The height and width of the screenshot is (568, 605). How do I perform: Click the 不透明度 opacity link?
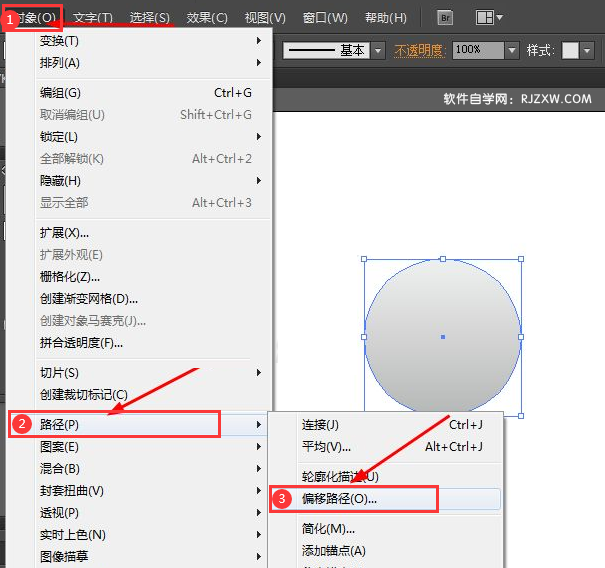(419, 50)
